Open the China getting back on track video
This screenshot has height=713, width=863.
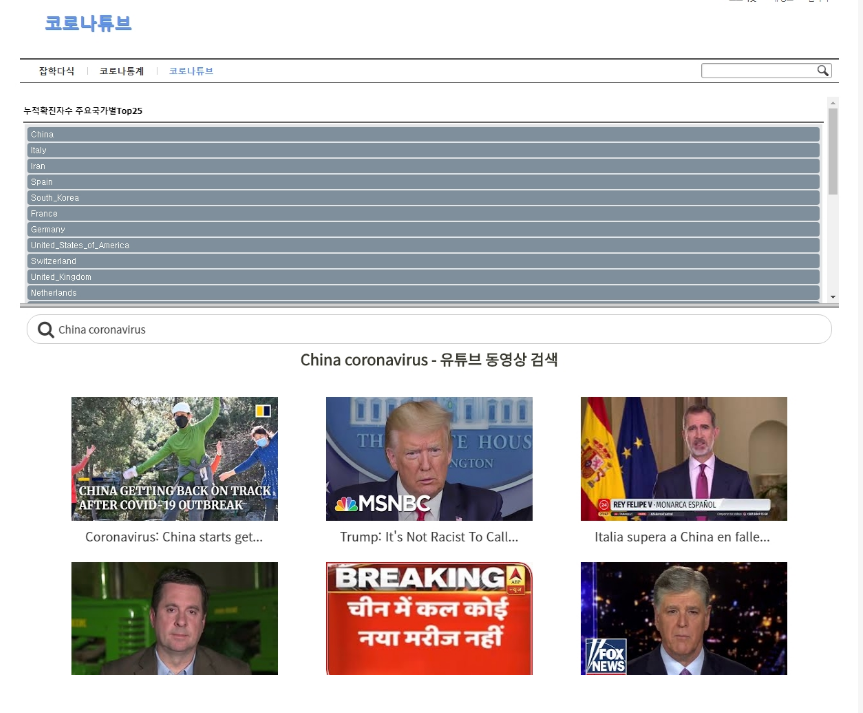(174, 459)
